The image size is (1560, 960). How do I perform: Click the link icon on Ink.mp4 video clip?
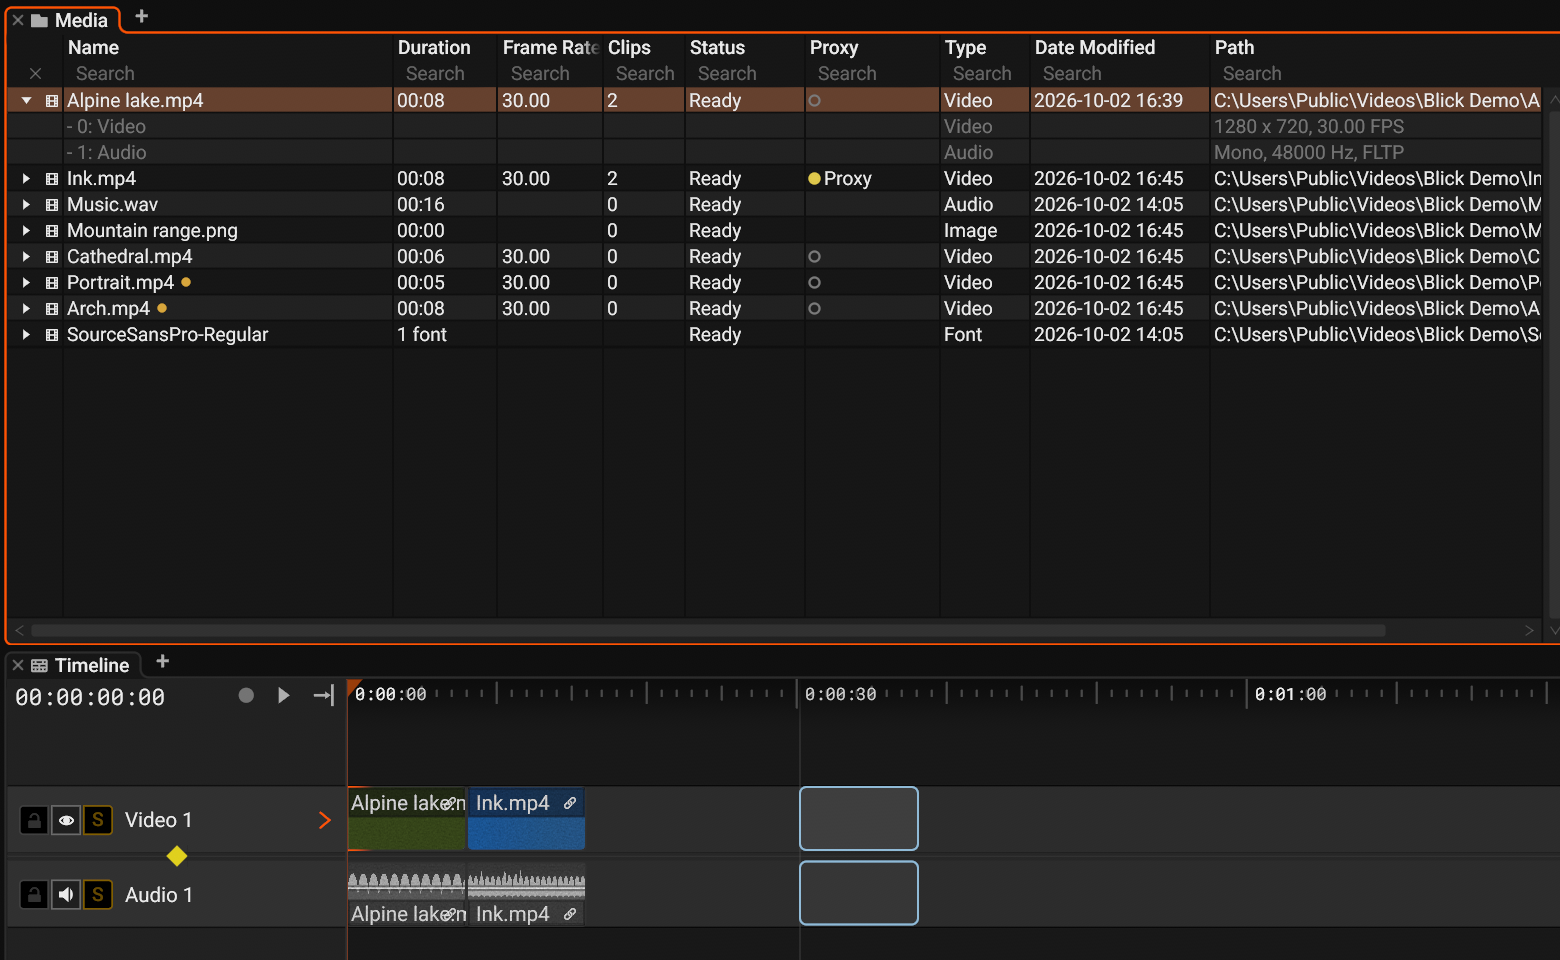tap(570, 803)
